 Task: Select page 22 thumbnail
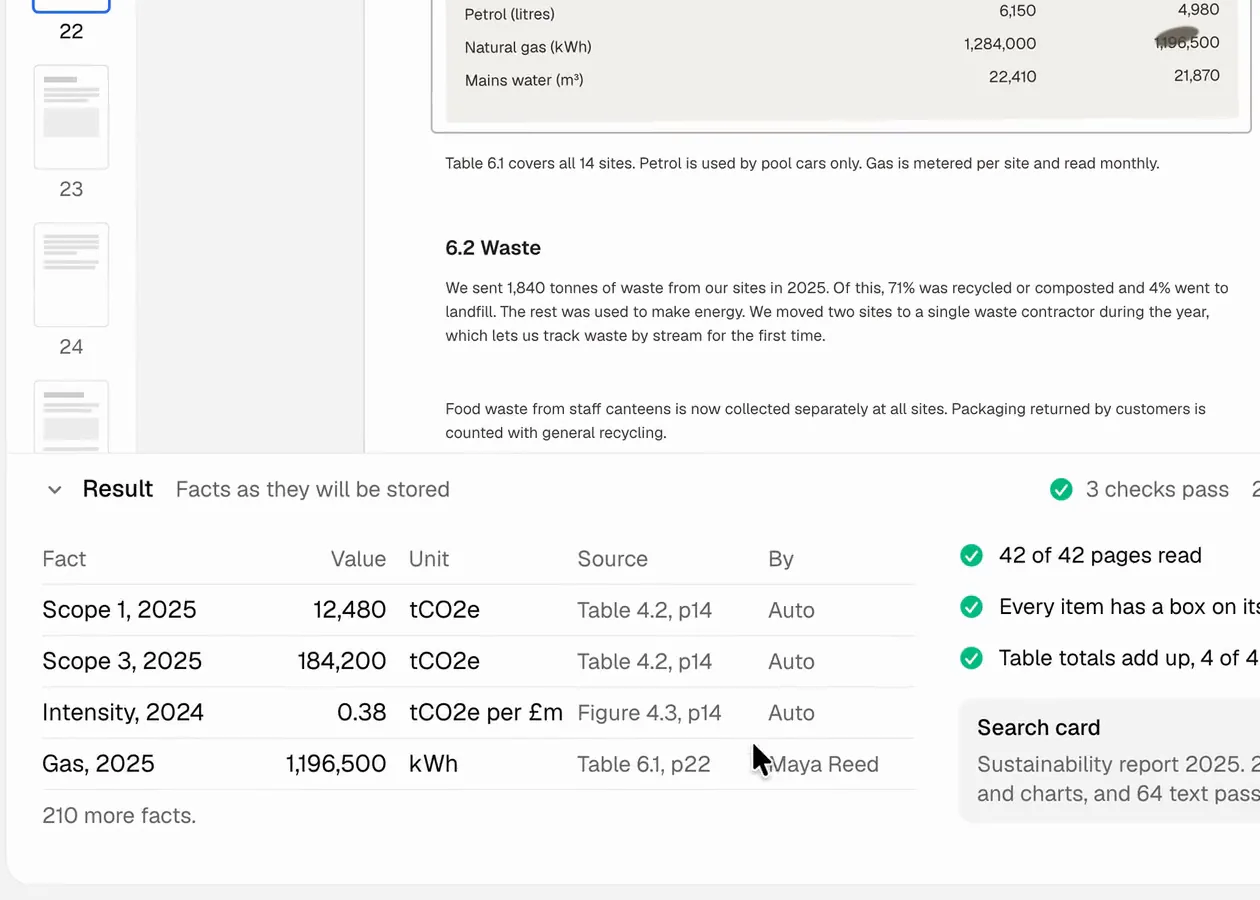(x=71, y=6)
